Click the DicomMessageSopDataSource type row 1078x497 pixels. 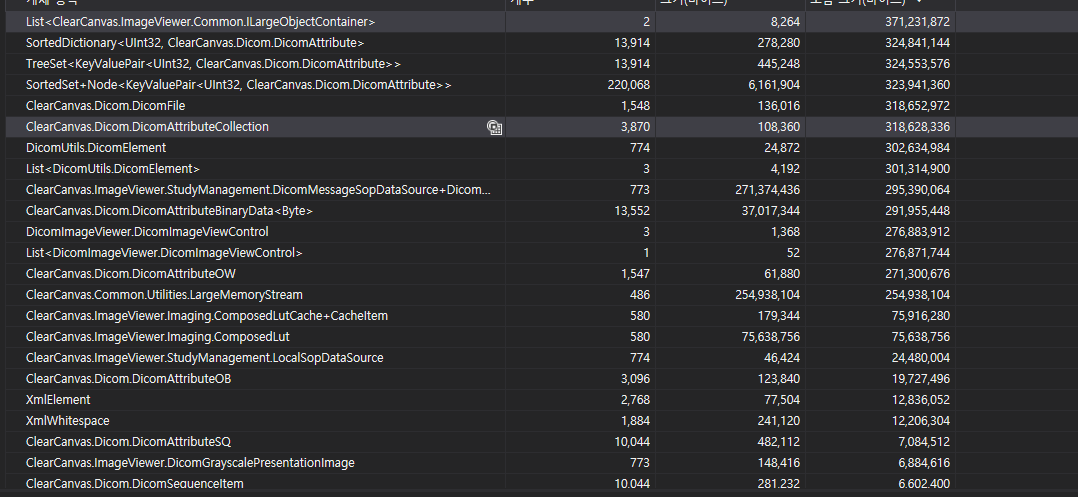tap(259, 190)
